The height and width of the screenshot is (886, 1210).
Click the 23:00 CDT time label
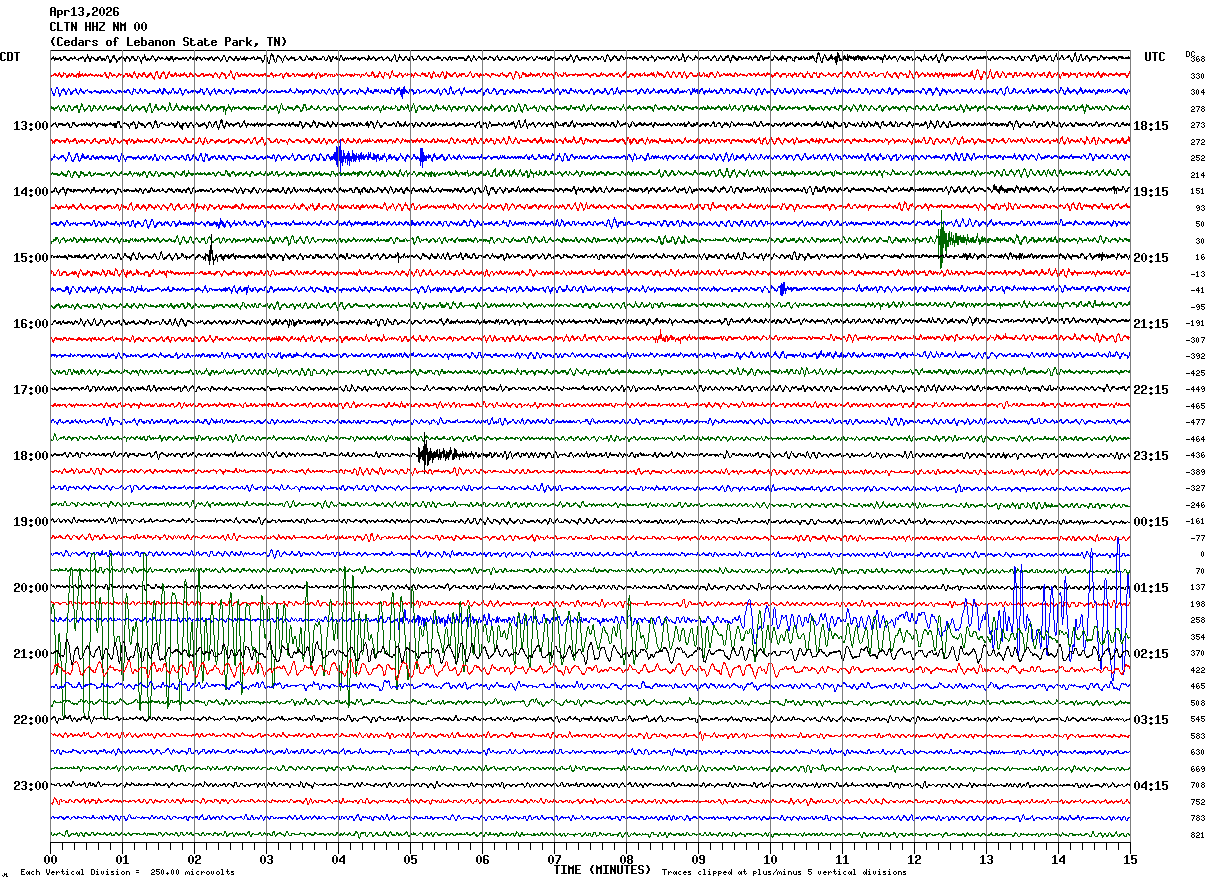[x=30, y=785]
